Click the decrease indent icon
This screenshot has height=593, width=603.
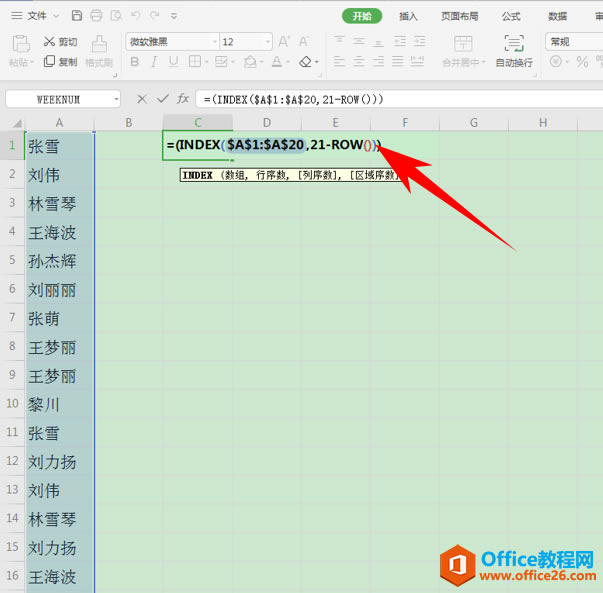[400, 41]
